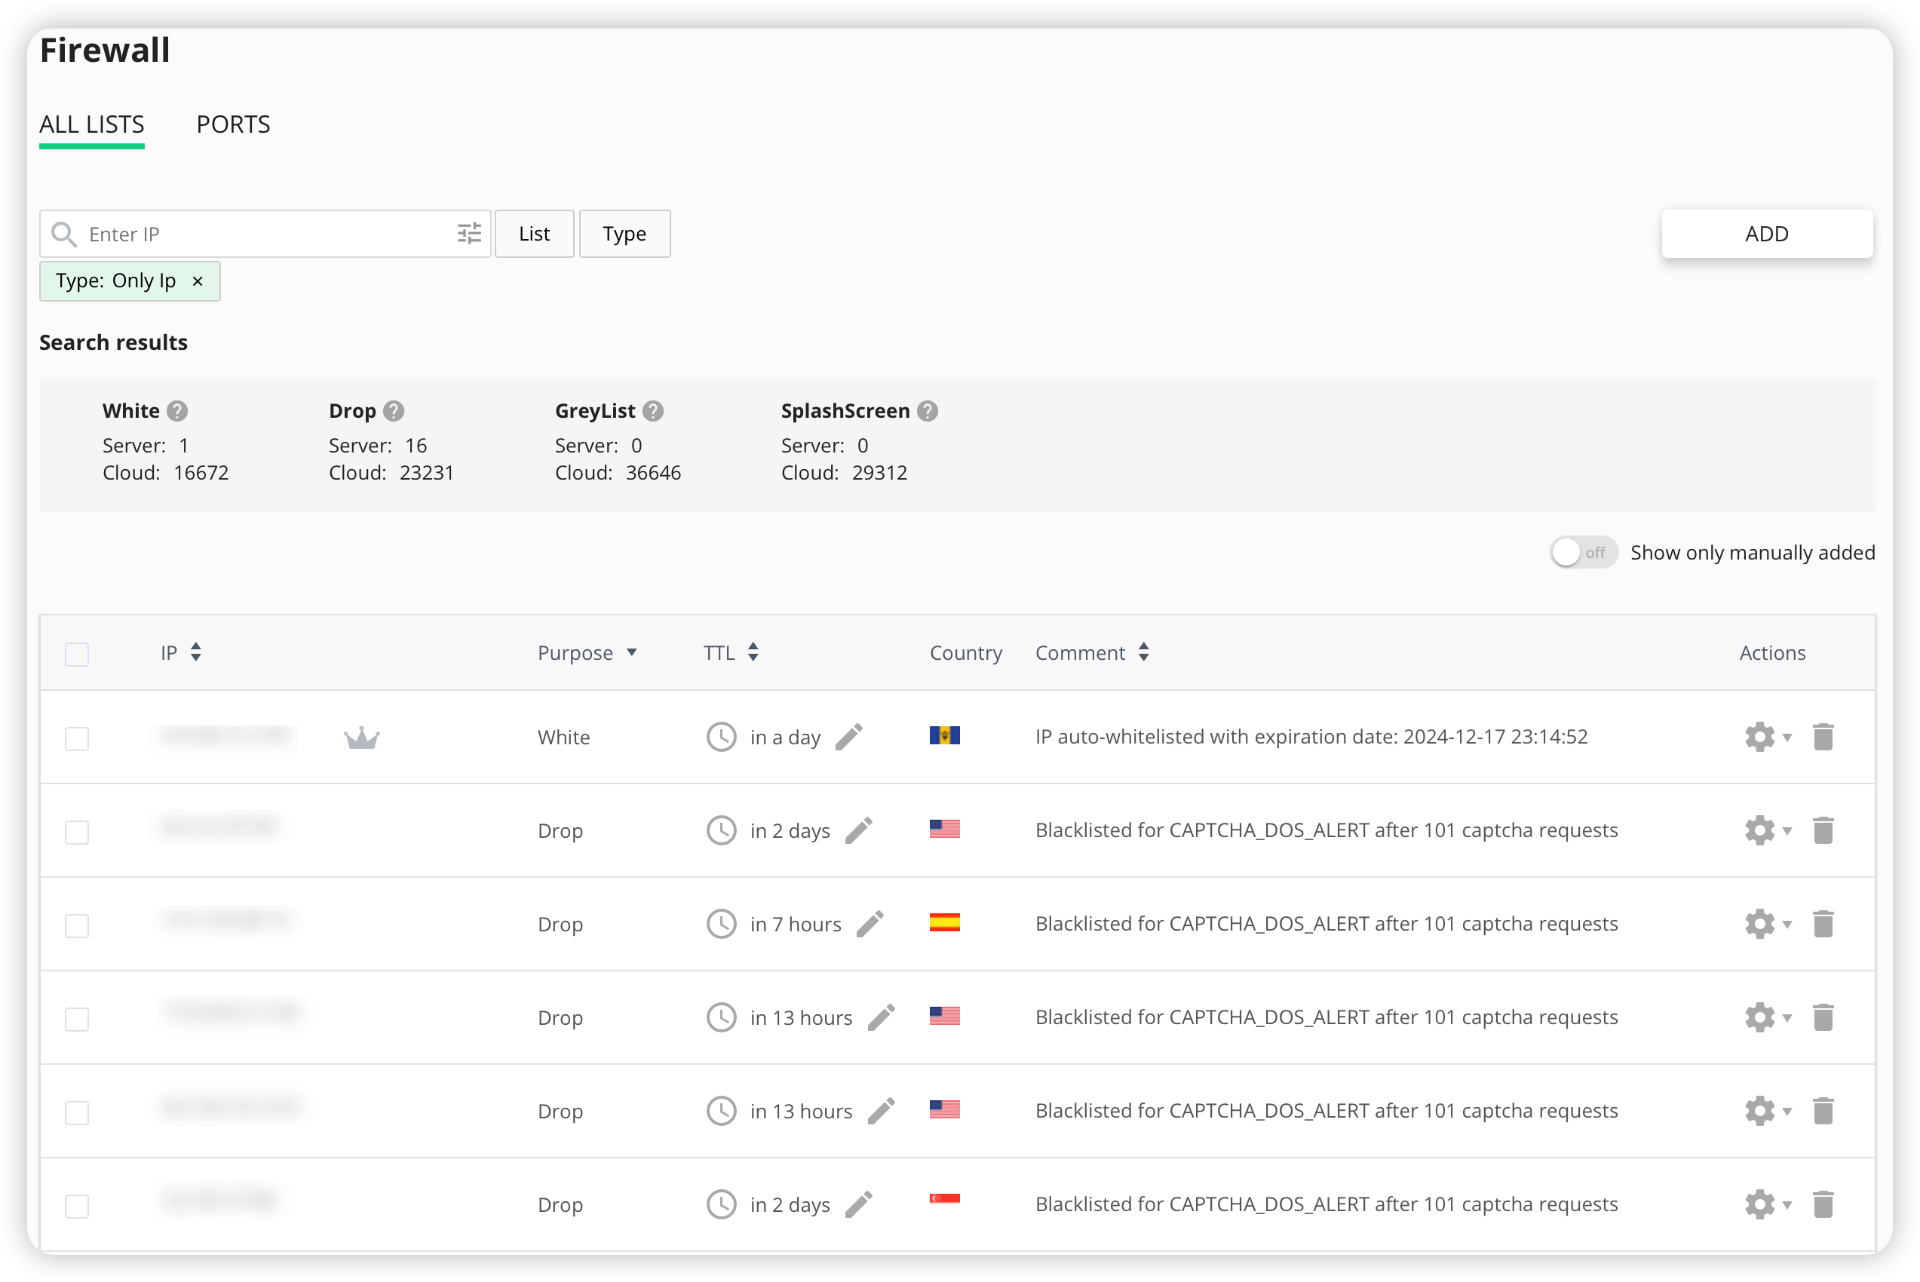This screenshot has width=1920, height=1282.
Task: Open the search filter options icon
Action: pyautogui.click(x=469, y=234)
